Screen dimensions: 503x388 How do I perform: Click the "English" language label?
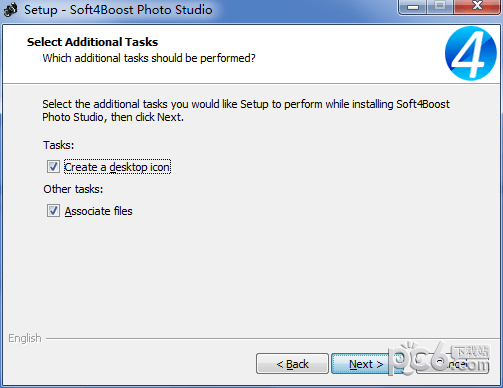(25, 338)
